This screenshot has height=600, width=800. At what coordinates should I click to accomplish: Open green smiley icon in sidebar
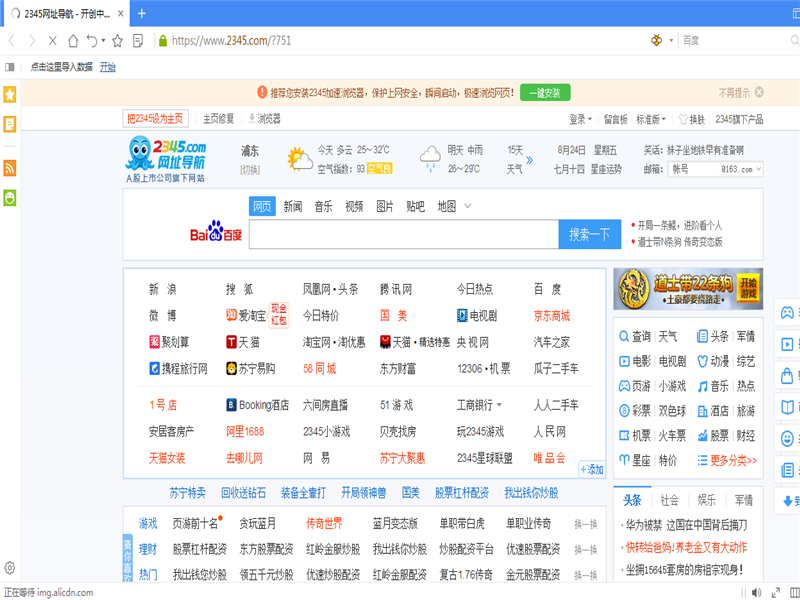click(10, 197)
